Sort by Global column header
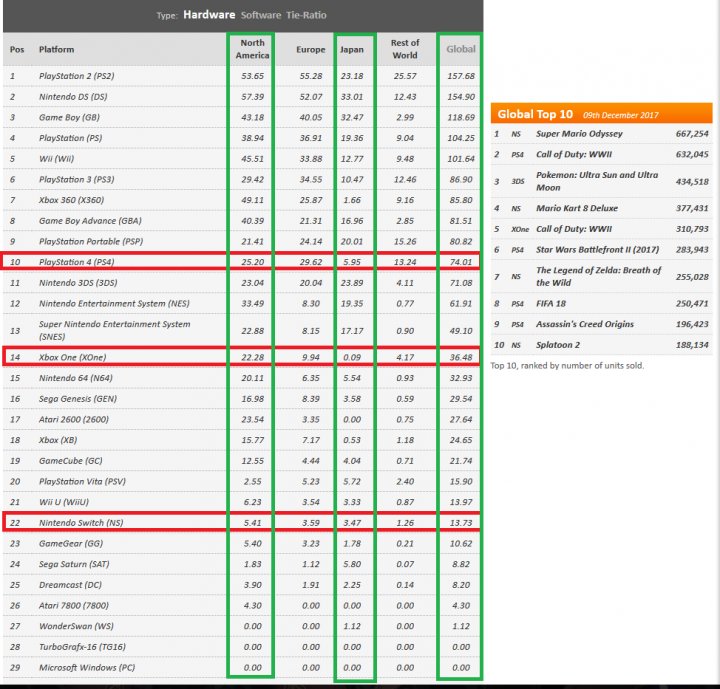720x689 pixels. (461, 49)
